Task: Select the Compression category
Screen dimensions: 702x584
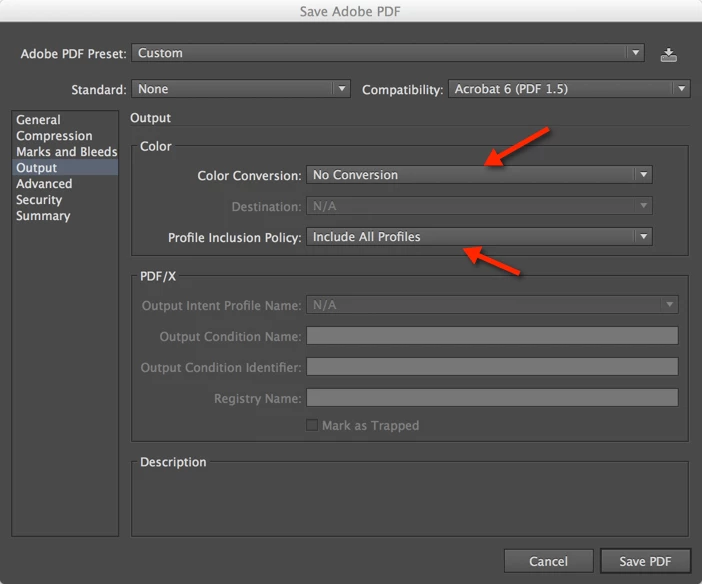Action: click(65, 136)
